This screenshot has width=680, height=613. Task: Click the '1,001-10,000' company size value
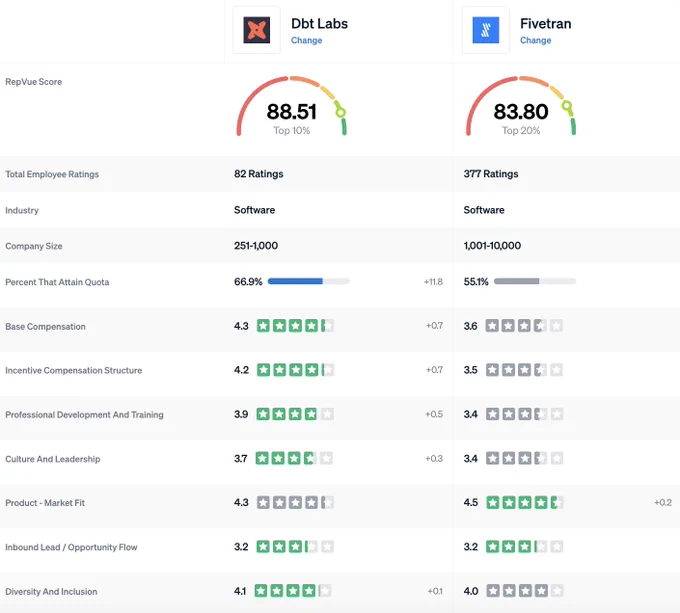click(x=492, y=246)
